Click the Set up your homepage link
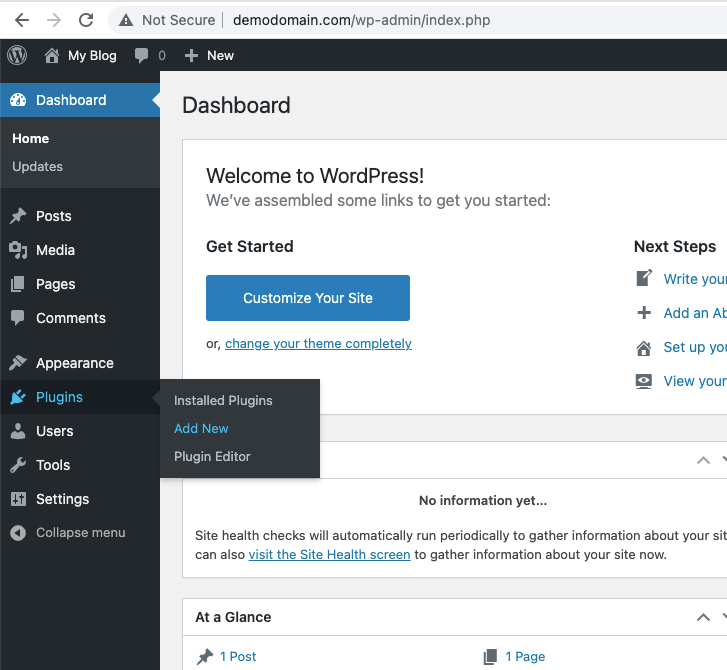This screenshot has height=670, width=727. (695, 347)
